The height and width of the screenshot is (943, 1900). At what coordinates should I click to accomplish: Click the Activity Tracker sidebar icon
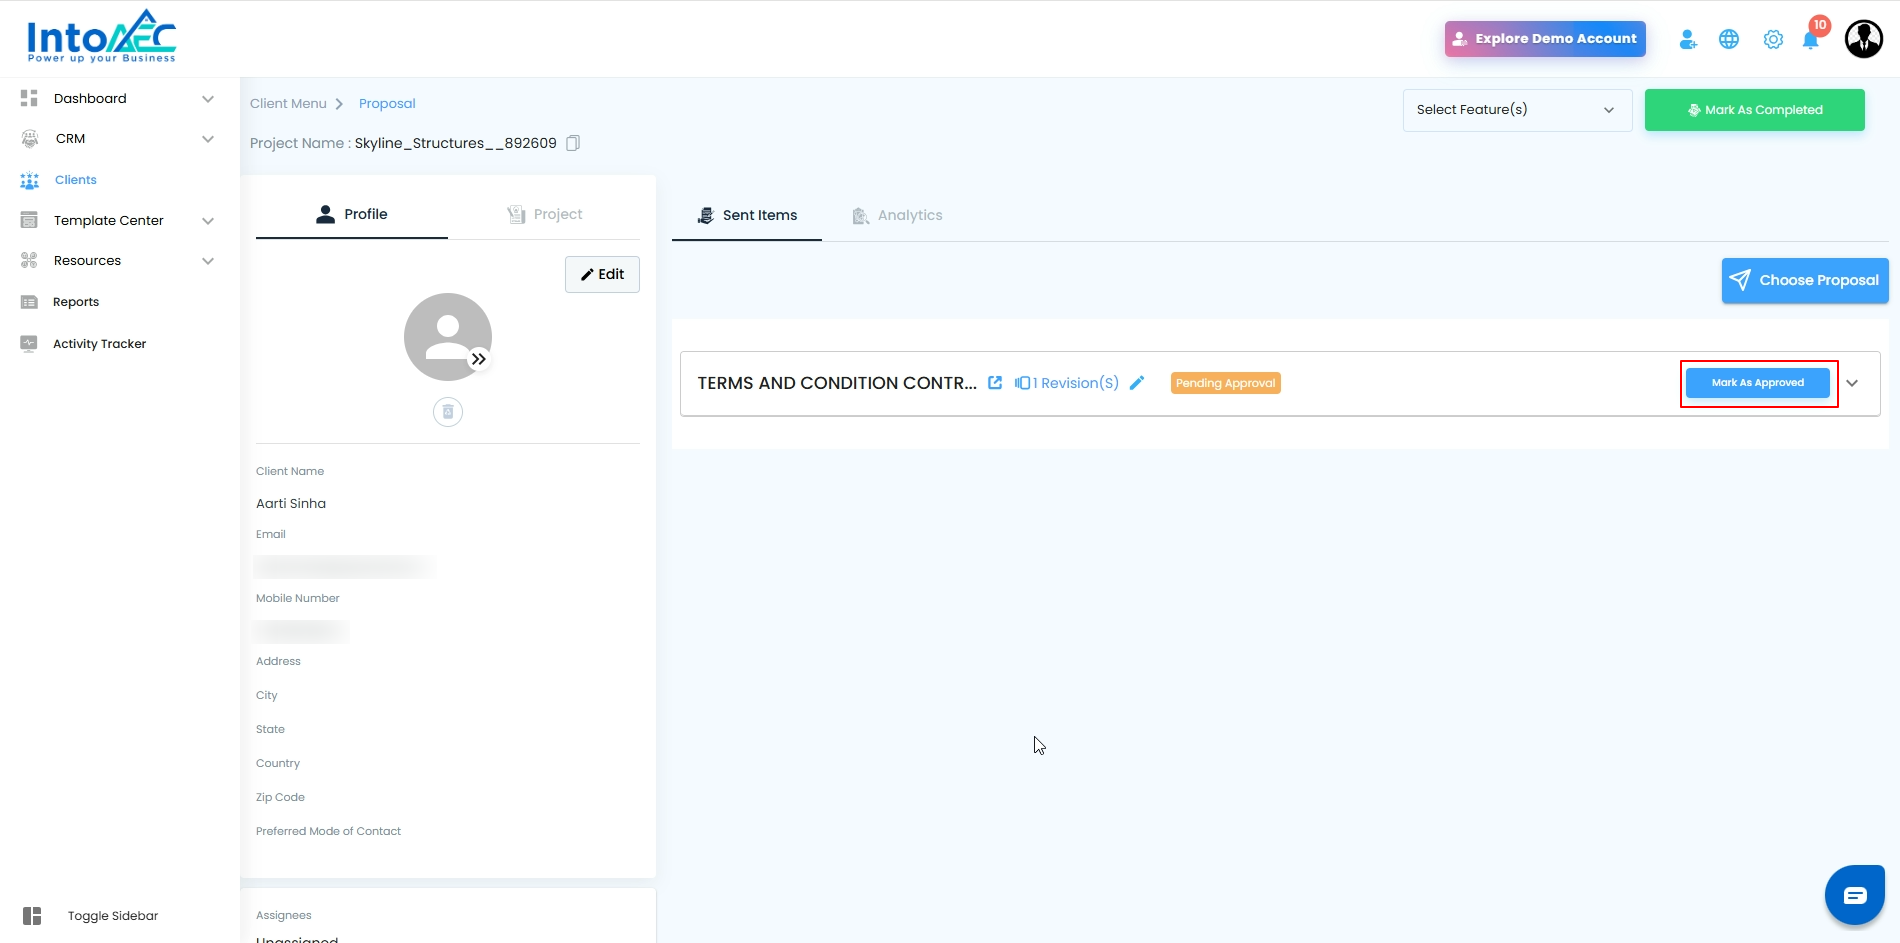pos(29,344)
